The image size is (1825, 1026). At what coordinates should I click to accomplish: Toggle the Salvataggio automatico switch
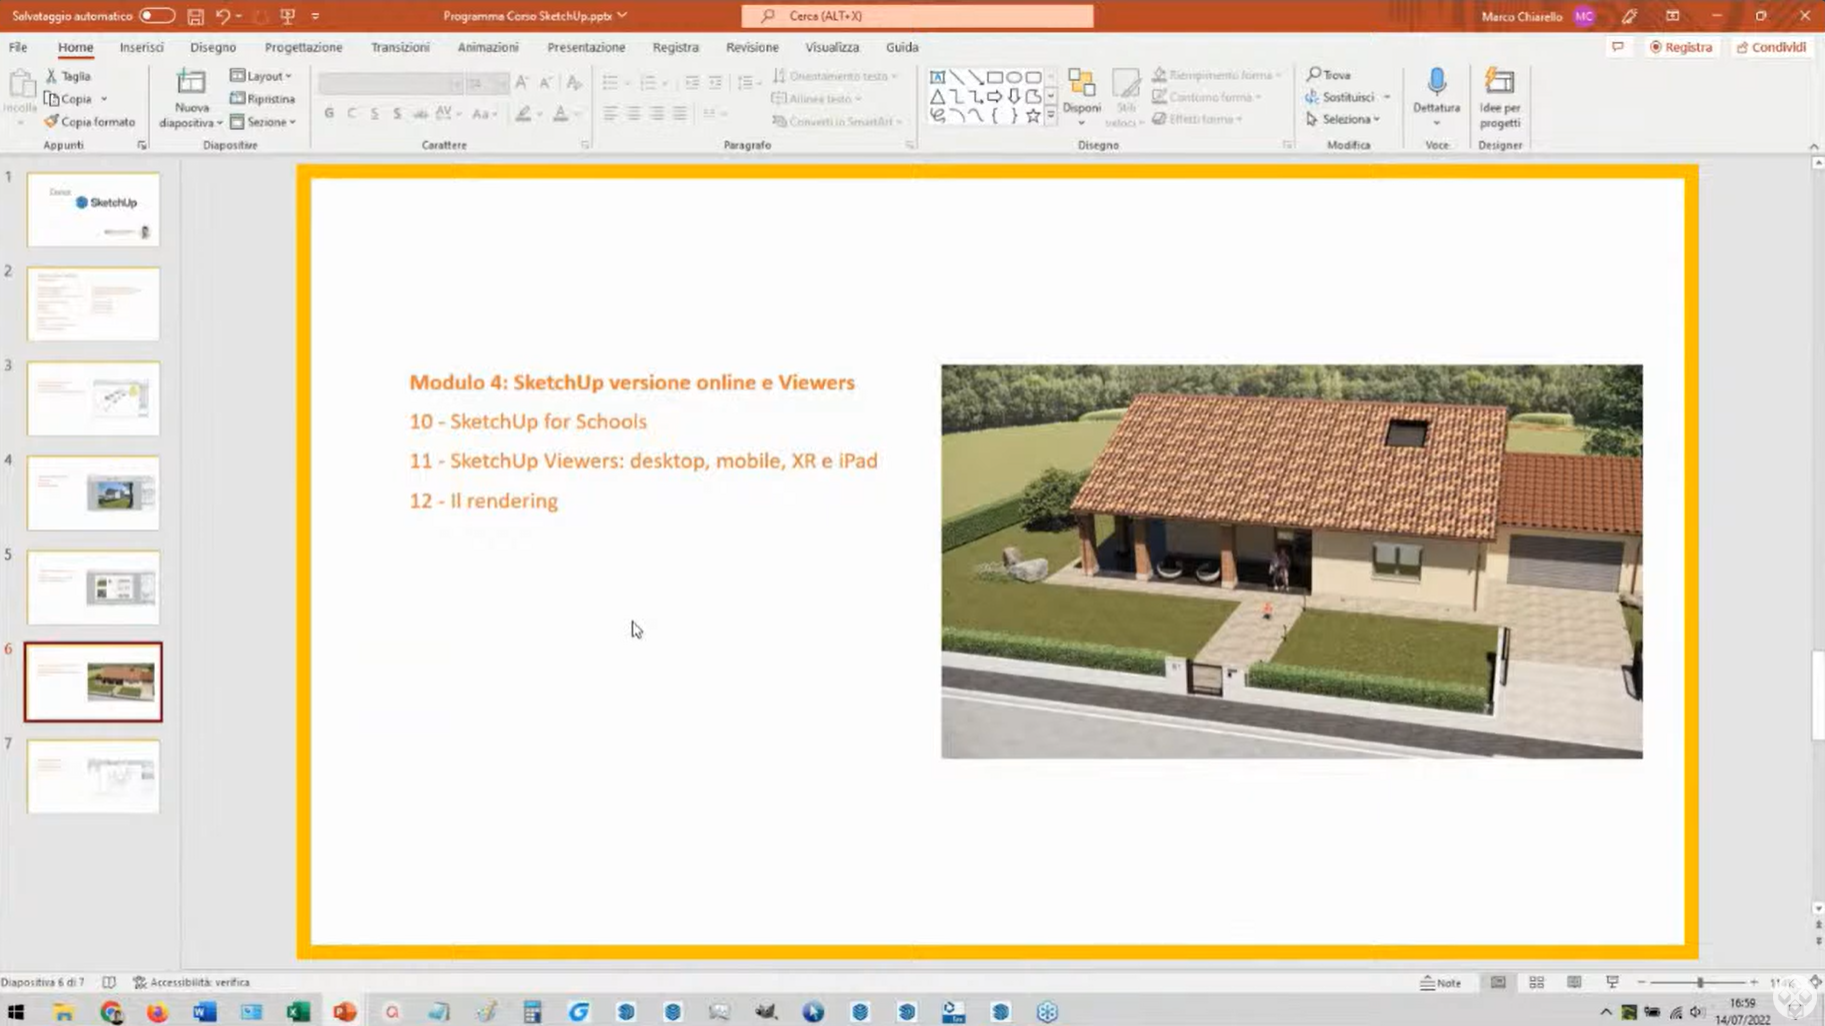156,16
